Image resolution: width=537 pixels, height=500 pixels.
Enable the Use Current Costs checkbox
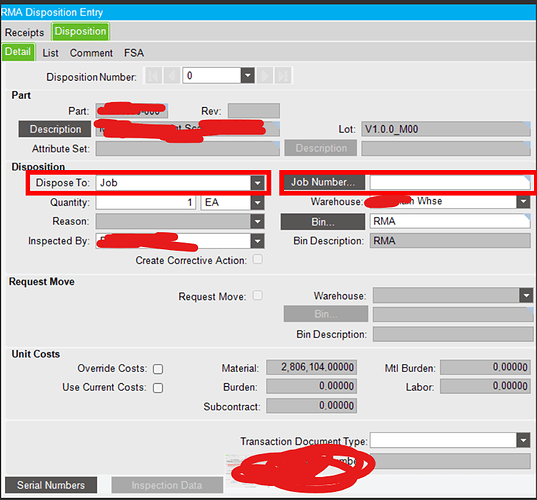pos(158,388)
